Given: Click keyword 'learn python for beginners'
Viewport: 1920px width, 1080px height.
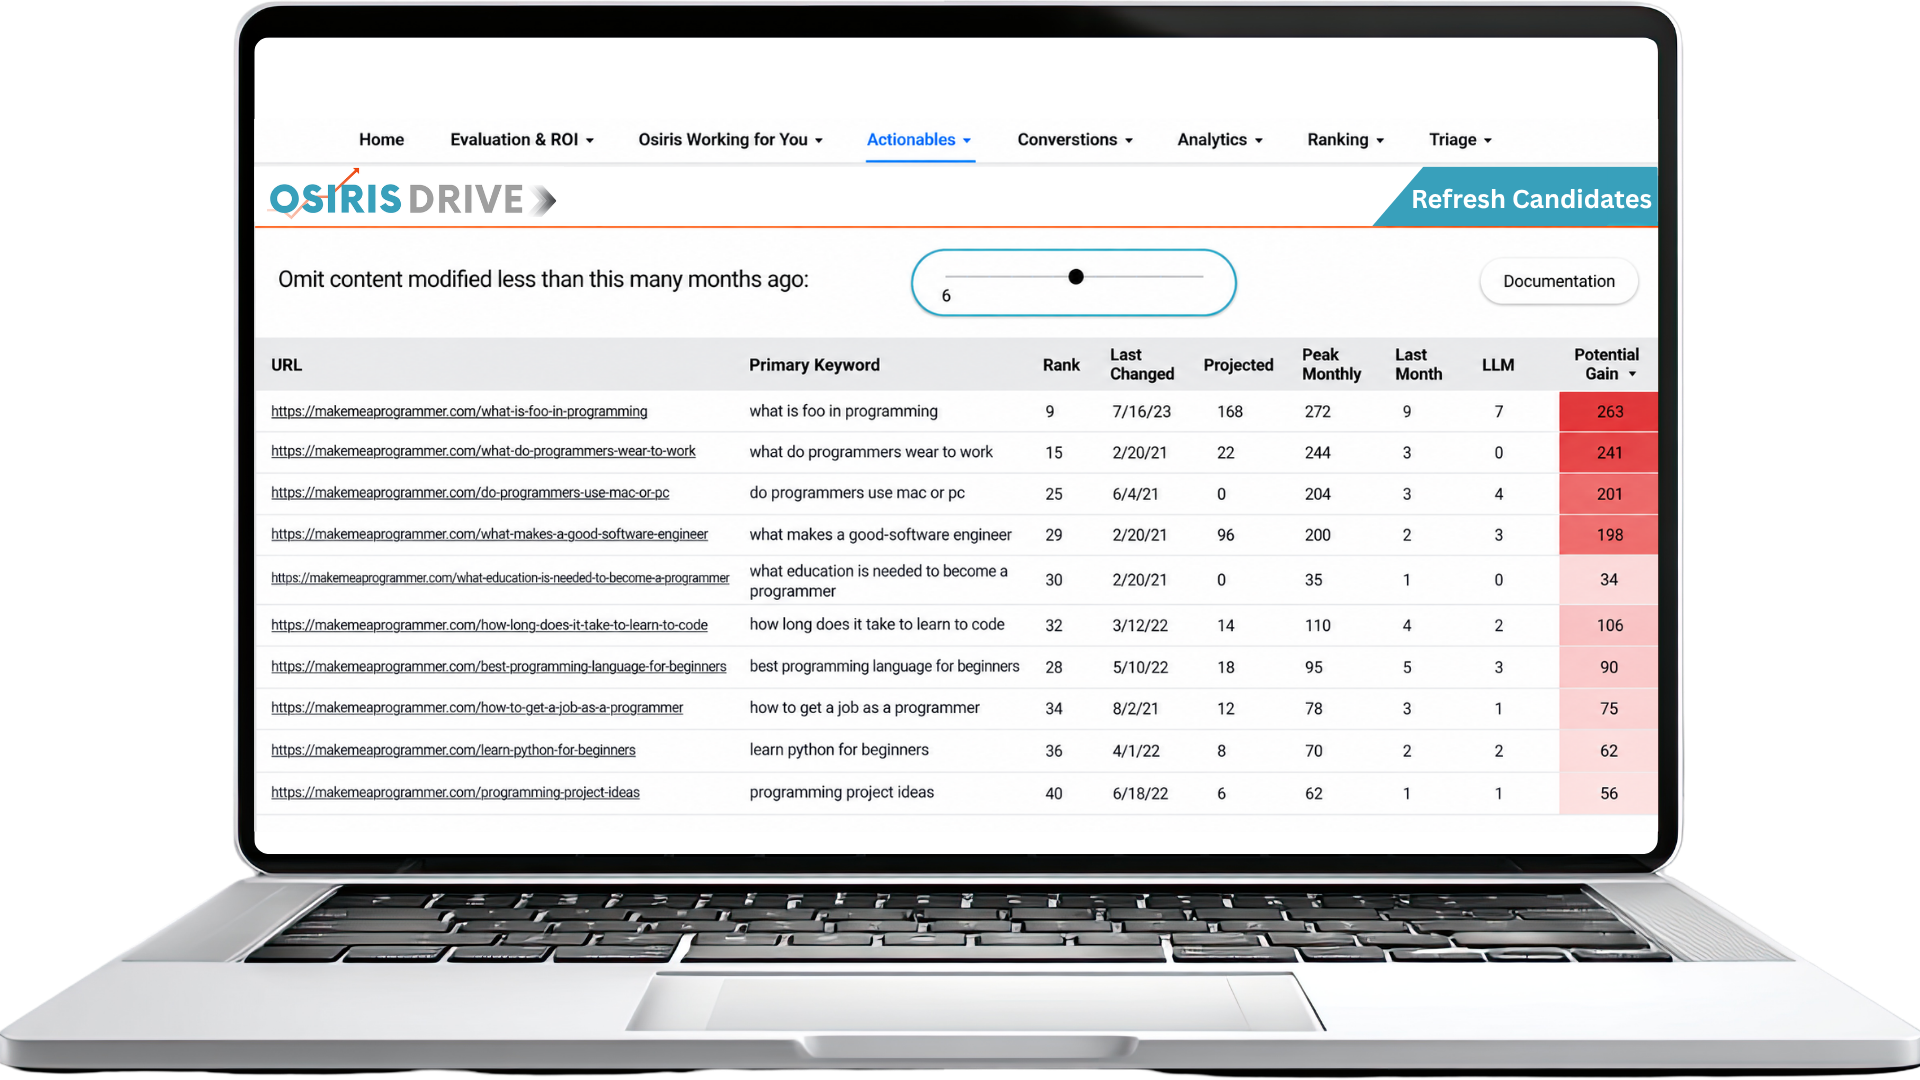Looking at the screenshot, I should click(x=839, y=750).
